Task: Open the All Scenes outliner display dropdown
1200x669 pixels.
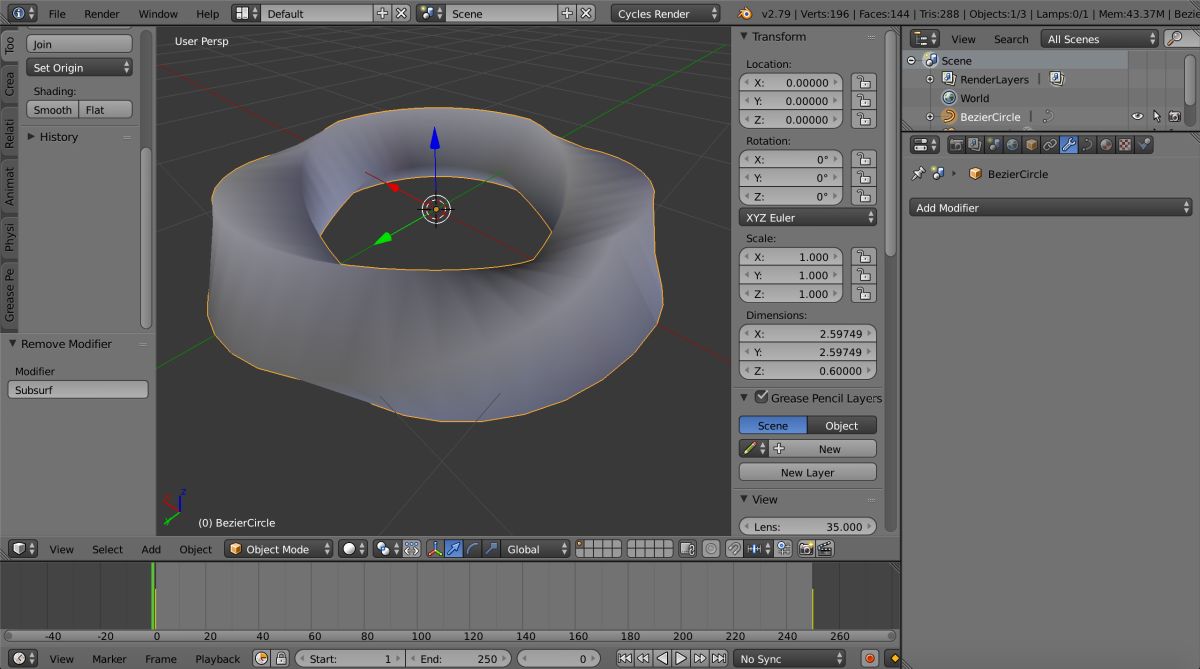Action: (1099, 38)
